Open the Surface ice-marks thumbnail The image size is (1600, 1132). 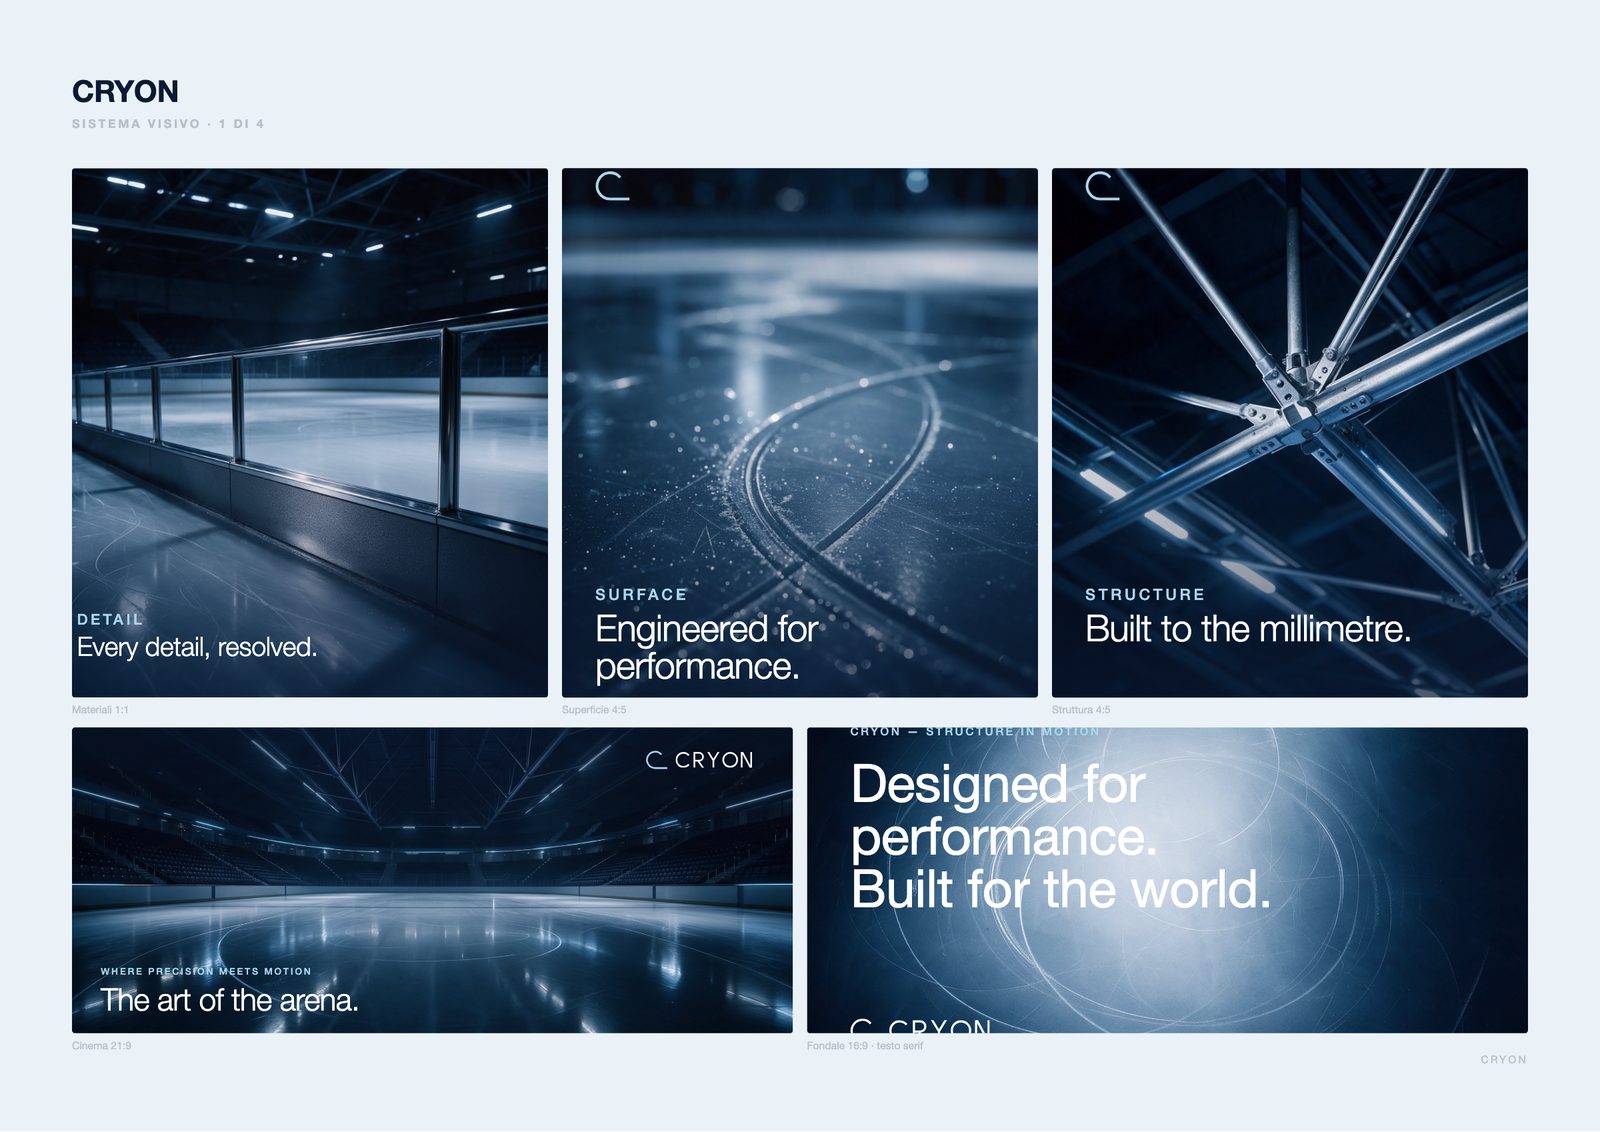(800, 432)
